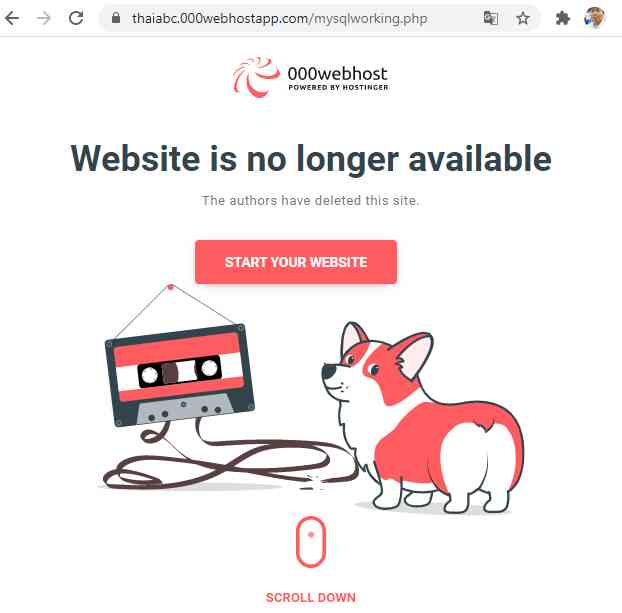Click the SCROLL DOWN text link

(x=311, y=598)
